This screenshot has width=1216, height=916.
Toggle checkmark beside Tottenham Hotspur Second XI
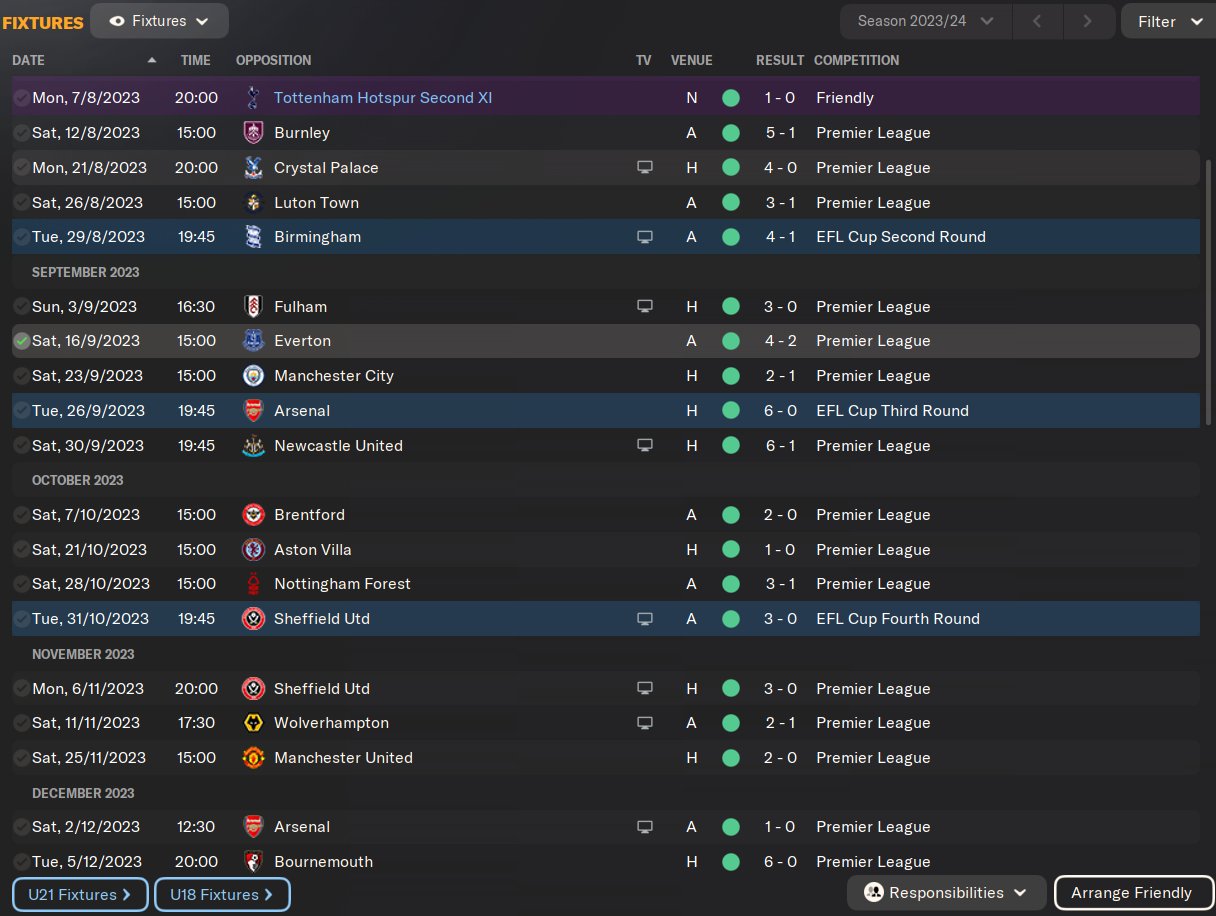tap(21, 98)
